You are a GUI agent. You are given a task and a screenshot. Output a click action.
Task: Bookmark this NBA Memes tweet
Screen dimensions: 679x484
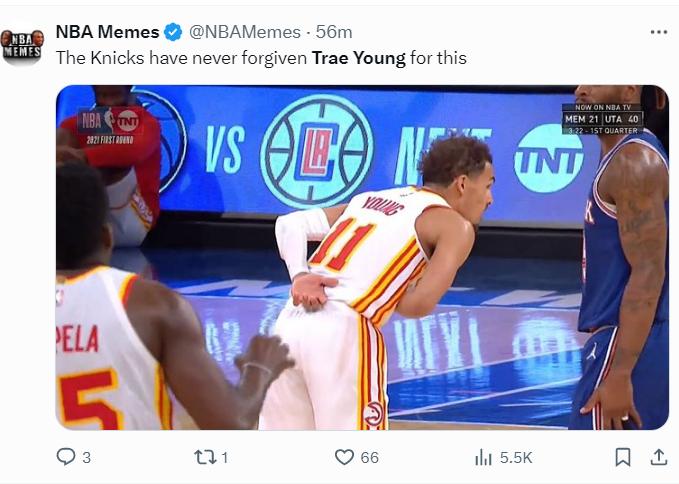622,457
